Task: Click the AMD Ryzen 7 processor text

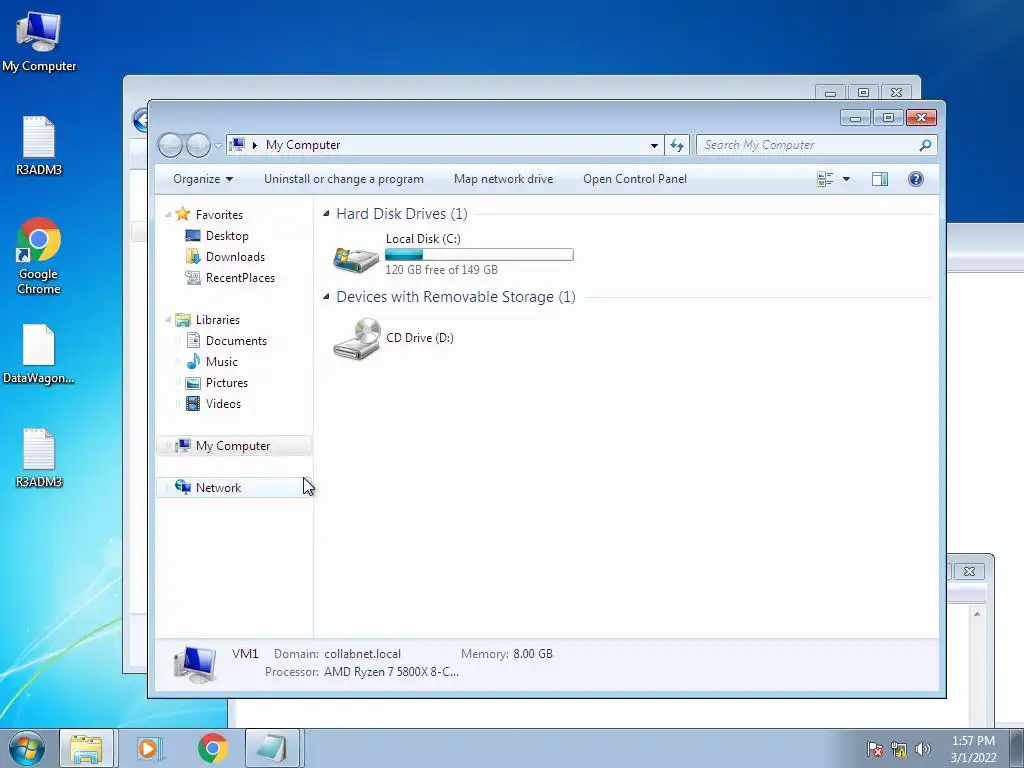Action: (x=391, y=672)
